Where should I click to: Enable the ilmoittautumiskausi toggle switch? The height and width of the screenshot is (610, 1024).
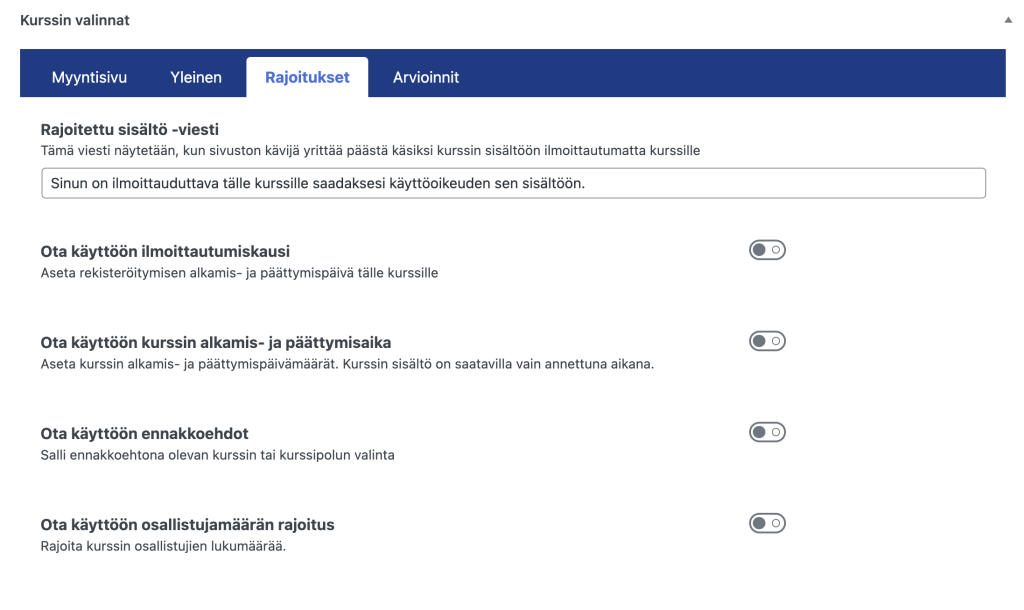pos(767,250)
